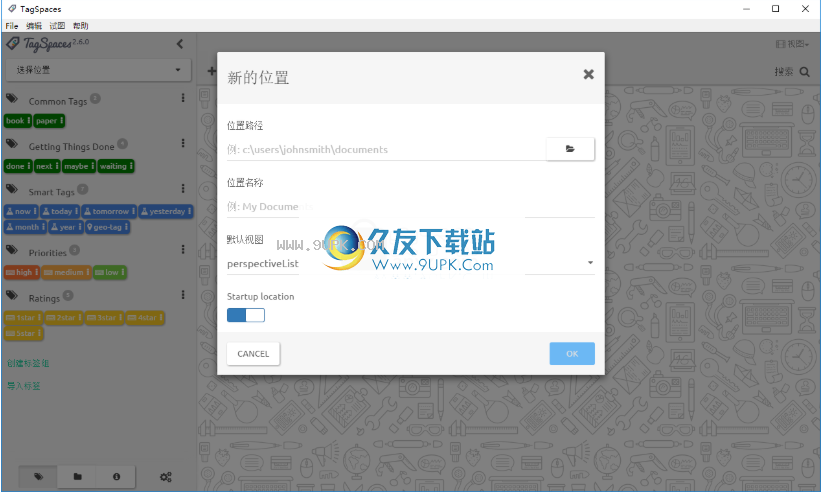
Task: Select the now smart tag
Action: pos(21,211)
